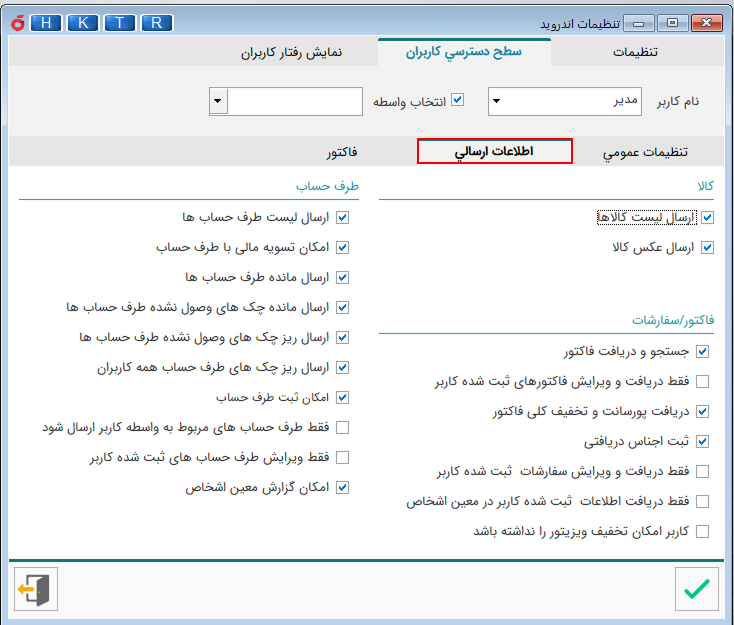Click the exit door icon
This screenshot has width=734, height=625.
pos(37,589)
